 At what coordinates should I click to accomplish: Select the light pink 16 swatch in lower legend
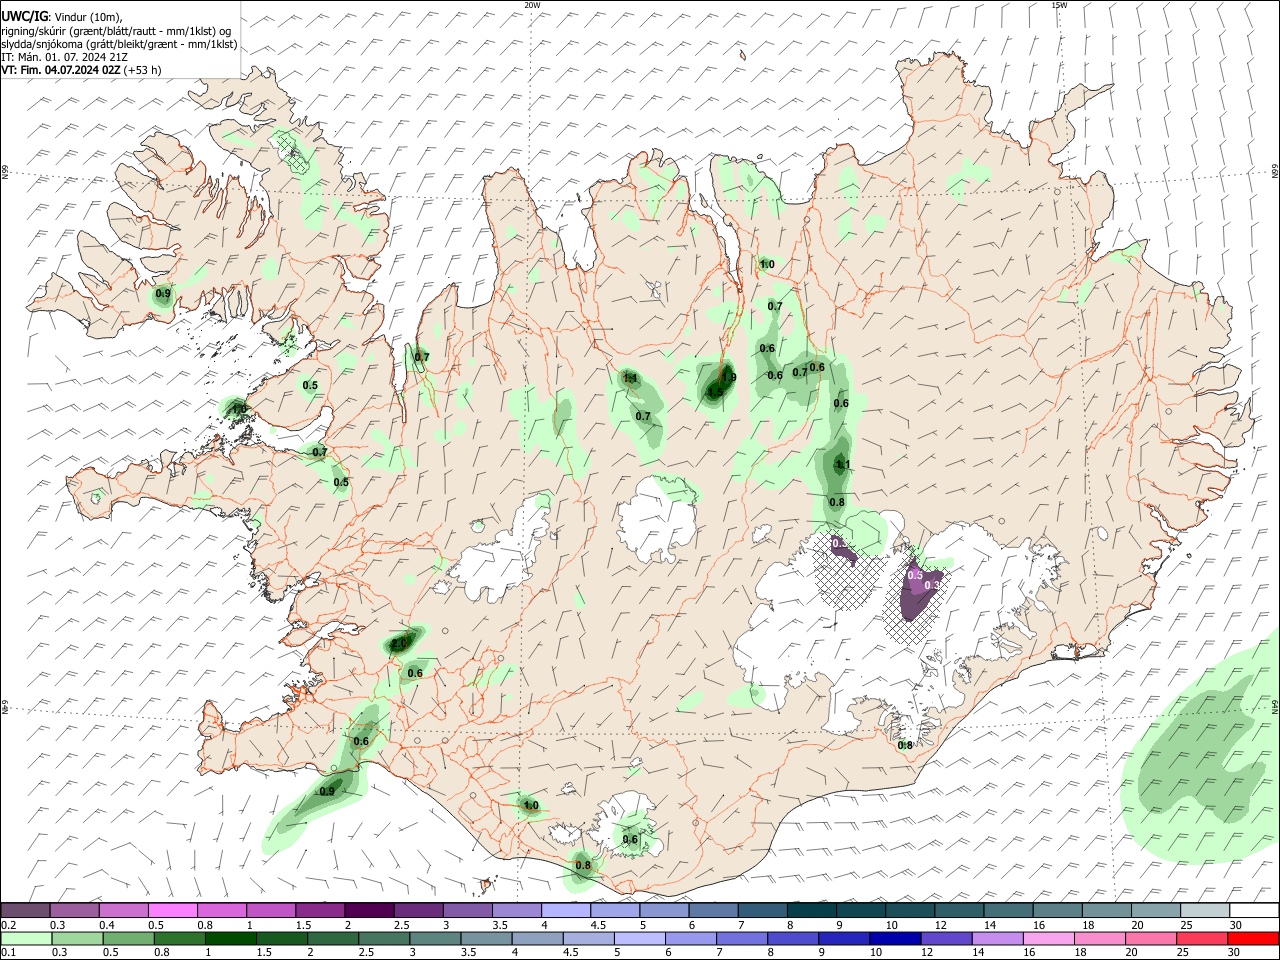pyautogui.click(x=1048, y=938)
